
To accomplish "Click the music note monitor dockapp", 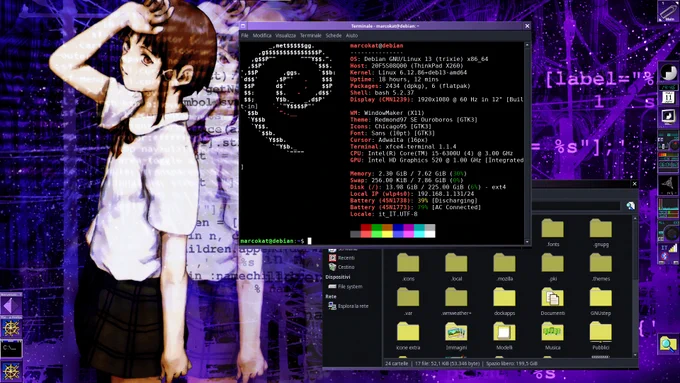I will click(668, 117).
